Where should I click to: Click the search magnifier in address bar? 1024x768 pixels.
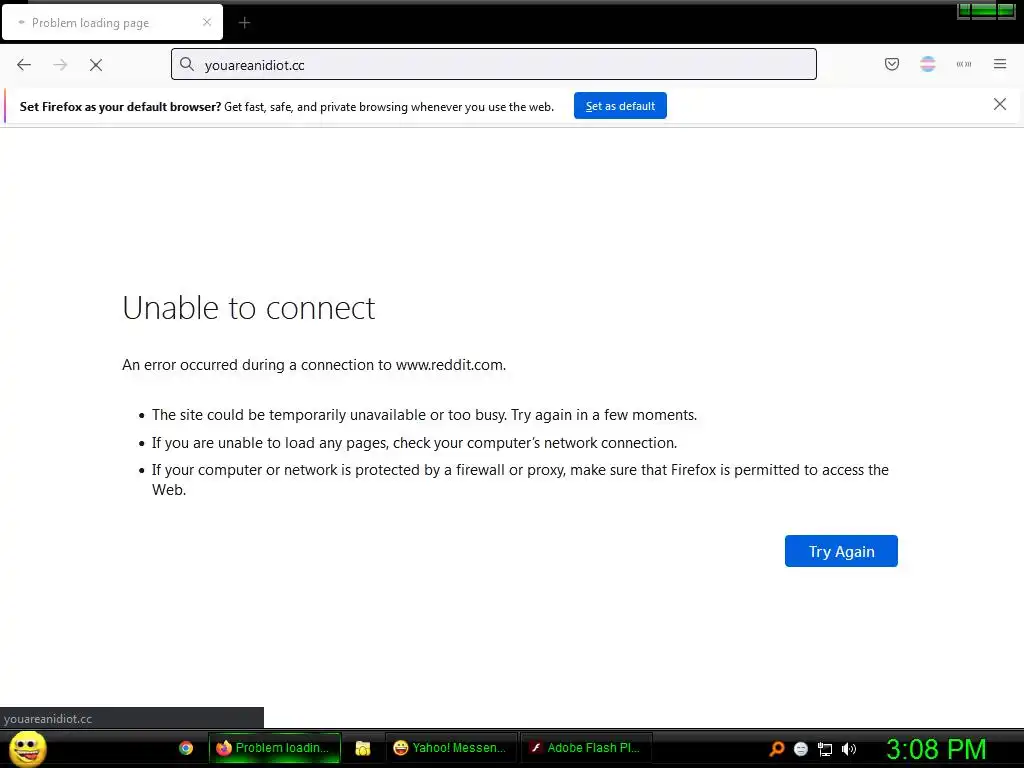coord(187,64)
